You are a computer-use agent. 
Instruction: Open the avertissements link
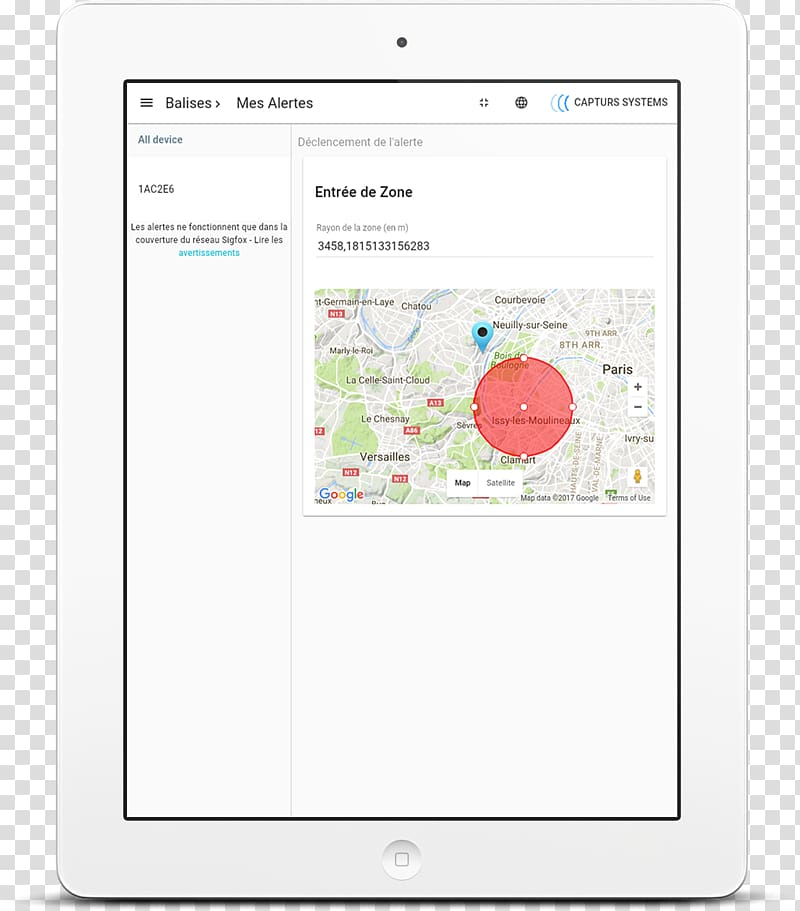tap(209, 253)
